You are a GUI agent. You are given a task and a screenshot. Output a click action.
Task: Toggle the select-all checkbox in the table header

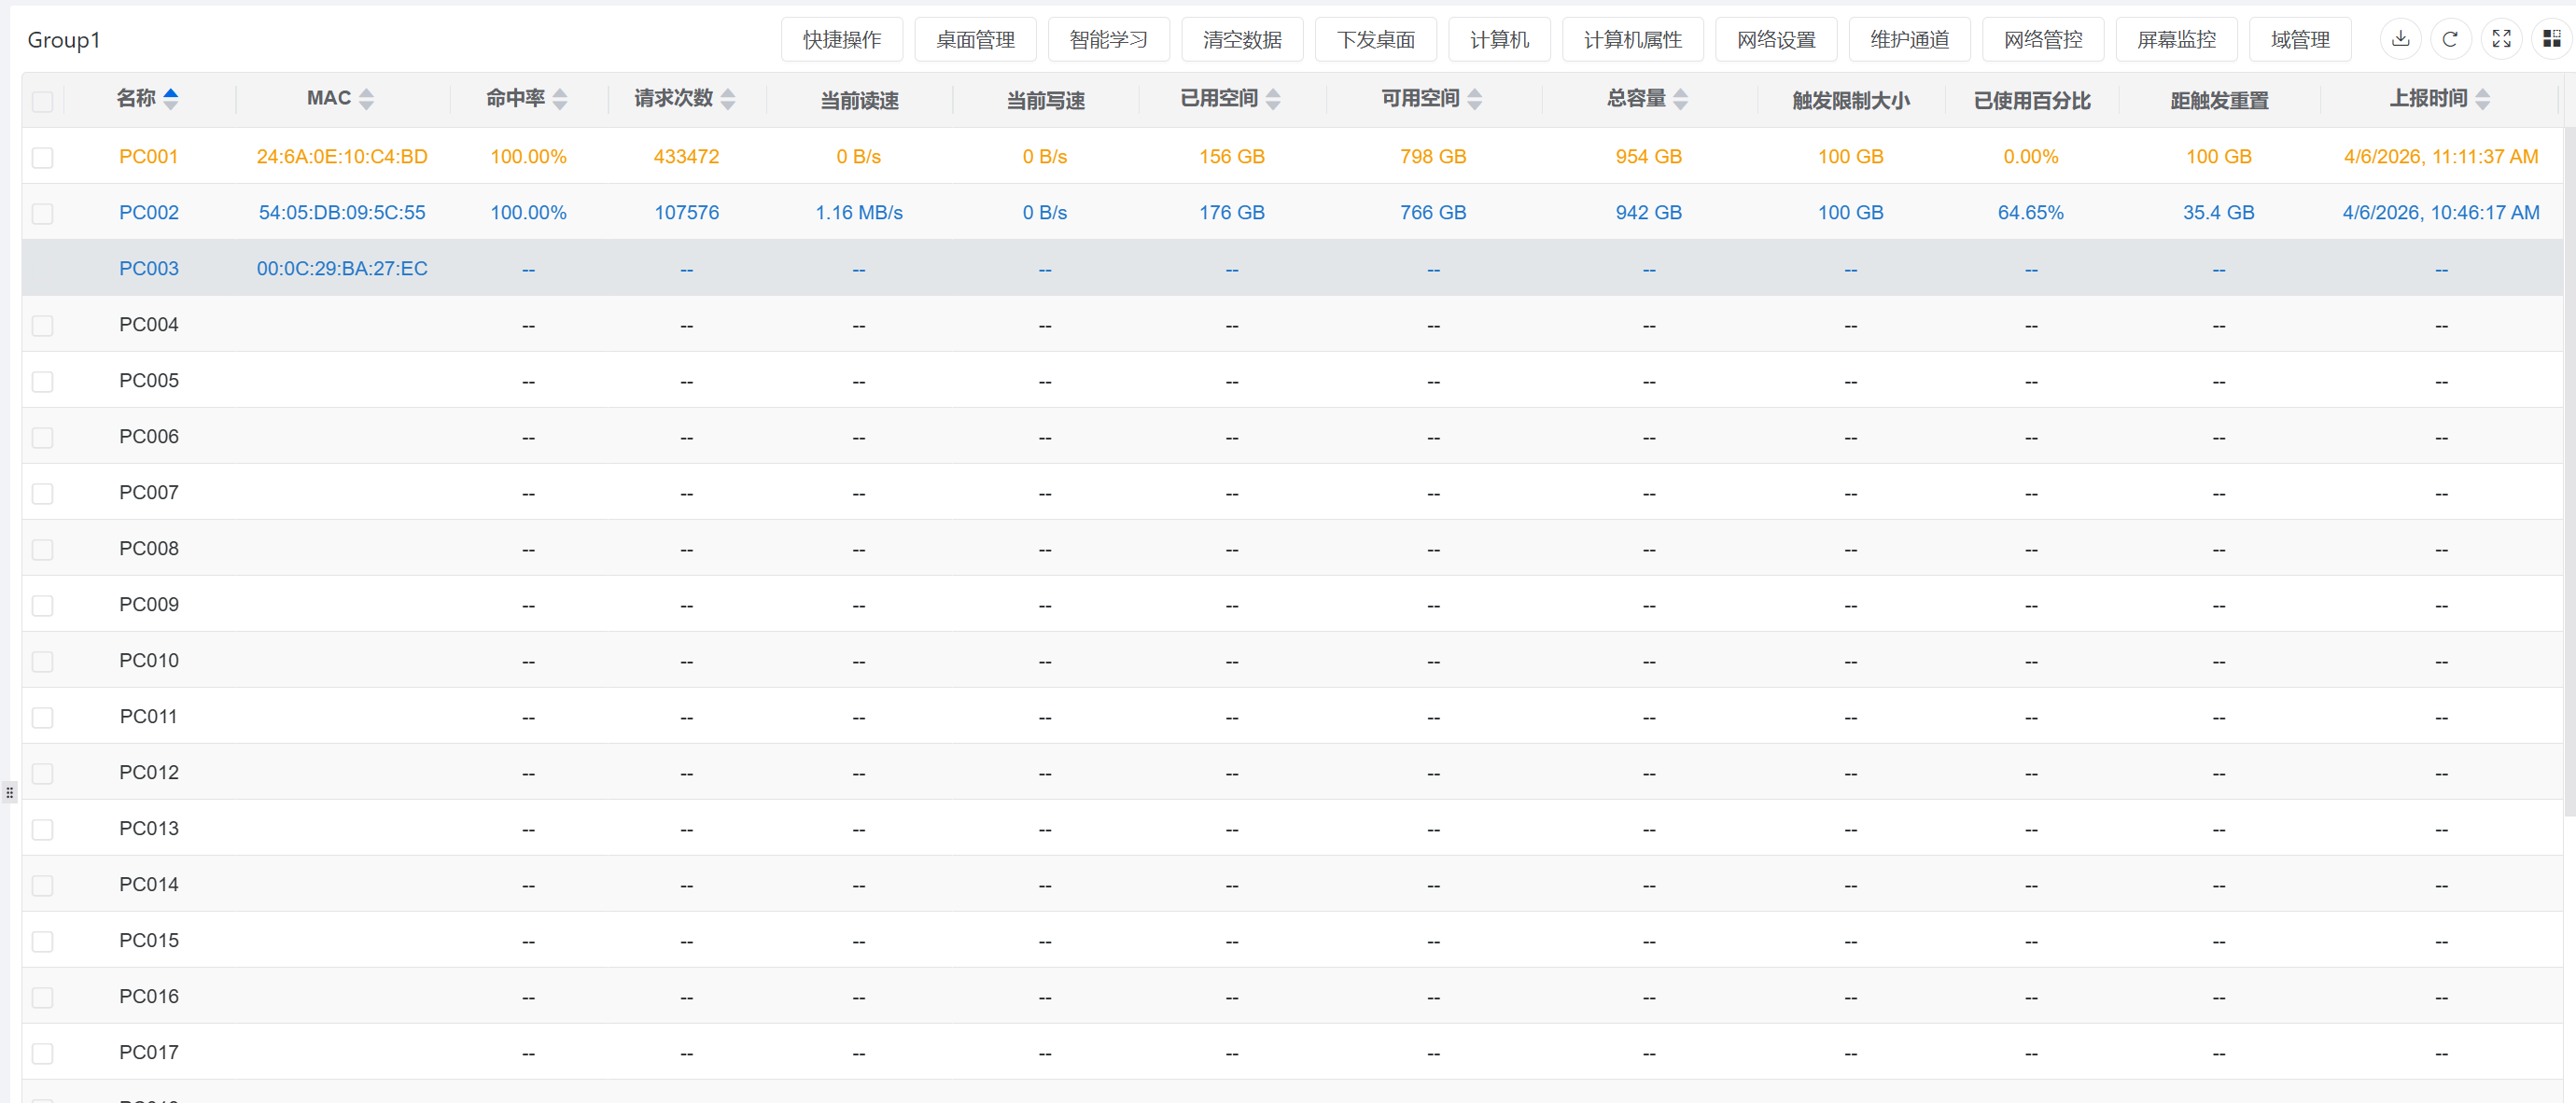42,101
